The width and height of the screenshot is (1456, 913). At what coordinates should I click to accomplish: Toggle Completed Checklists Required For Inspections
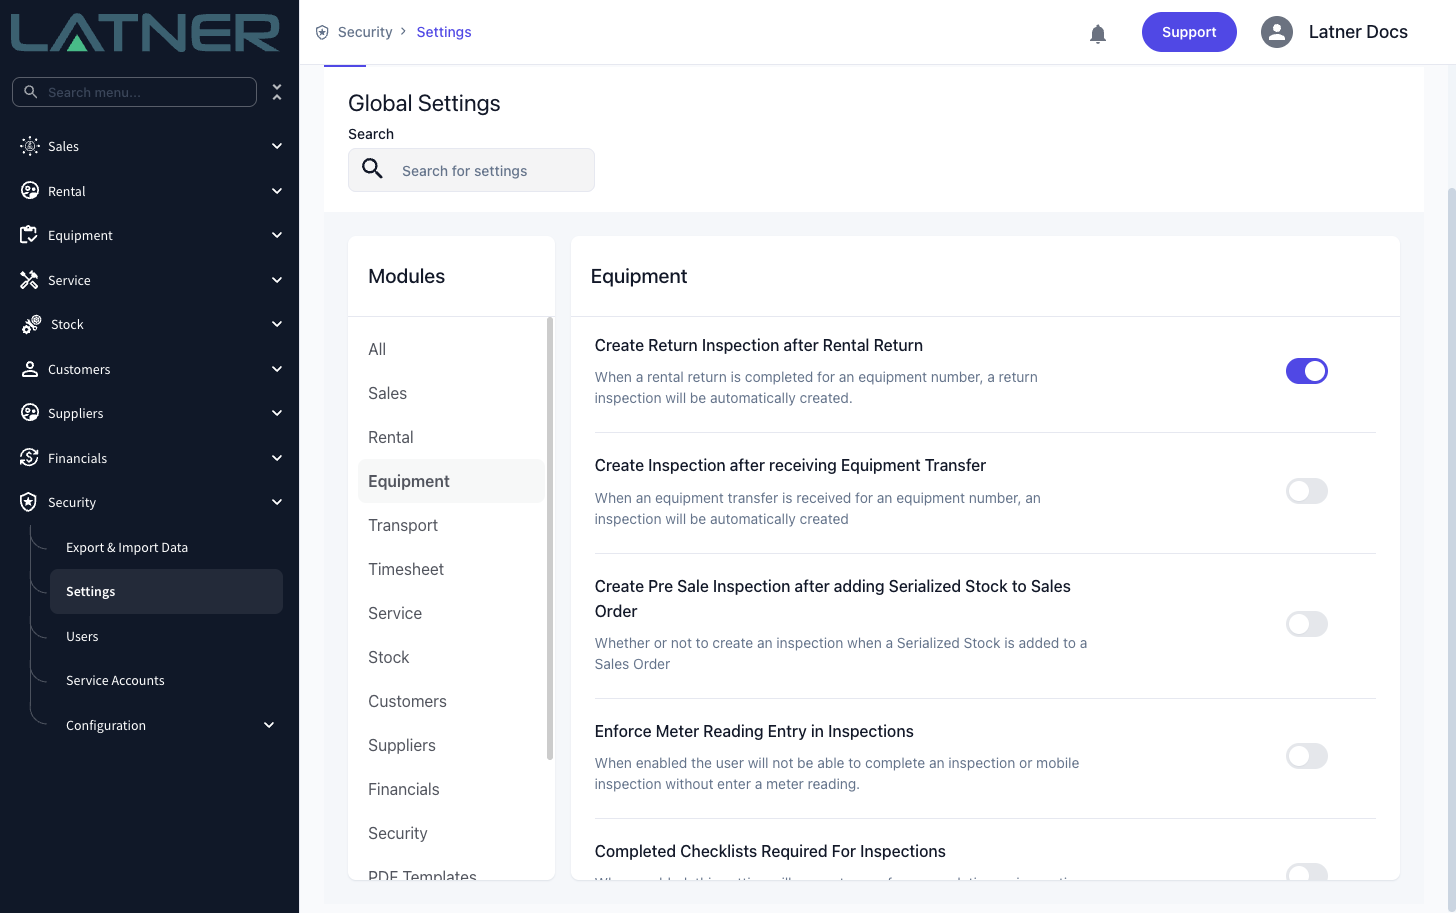tap(1306, 872)
